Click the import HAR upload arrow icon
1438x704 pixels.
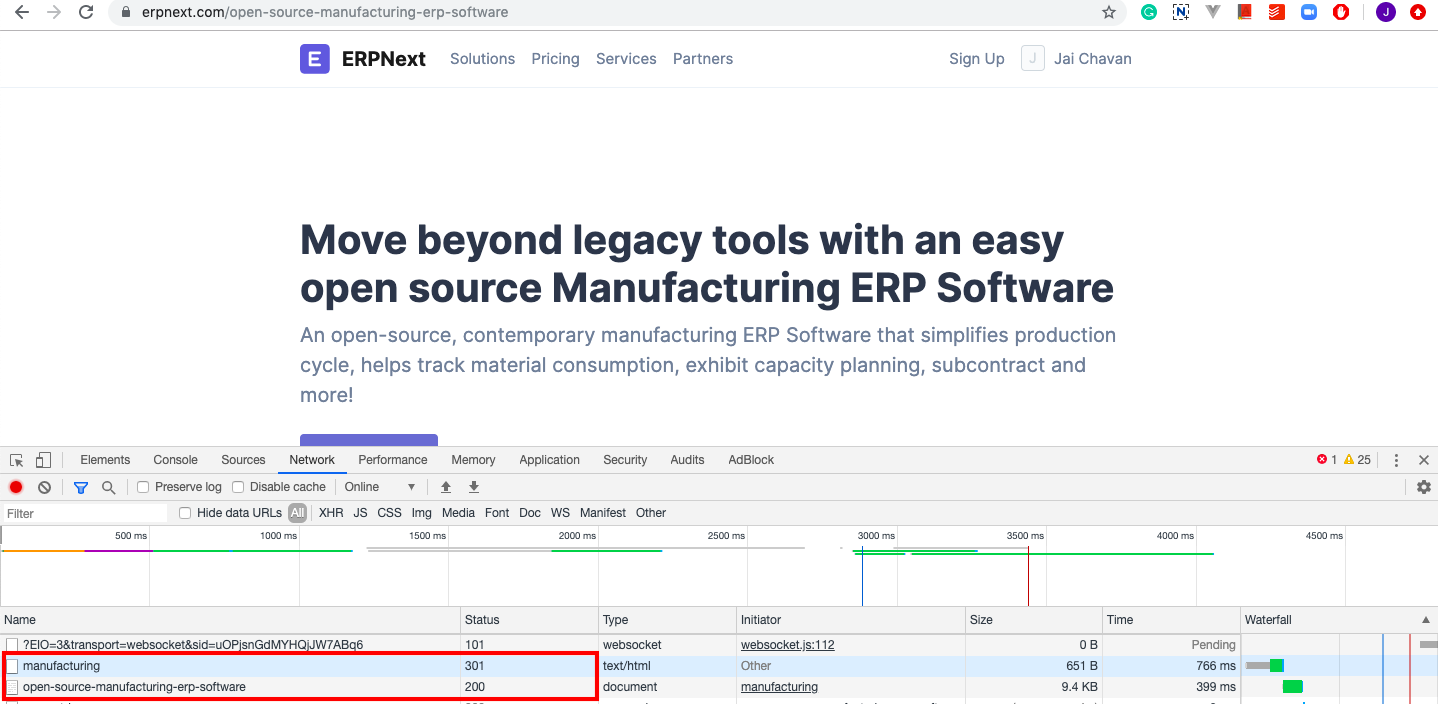446,487
